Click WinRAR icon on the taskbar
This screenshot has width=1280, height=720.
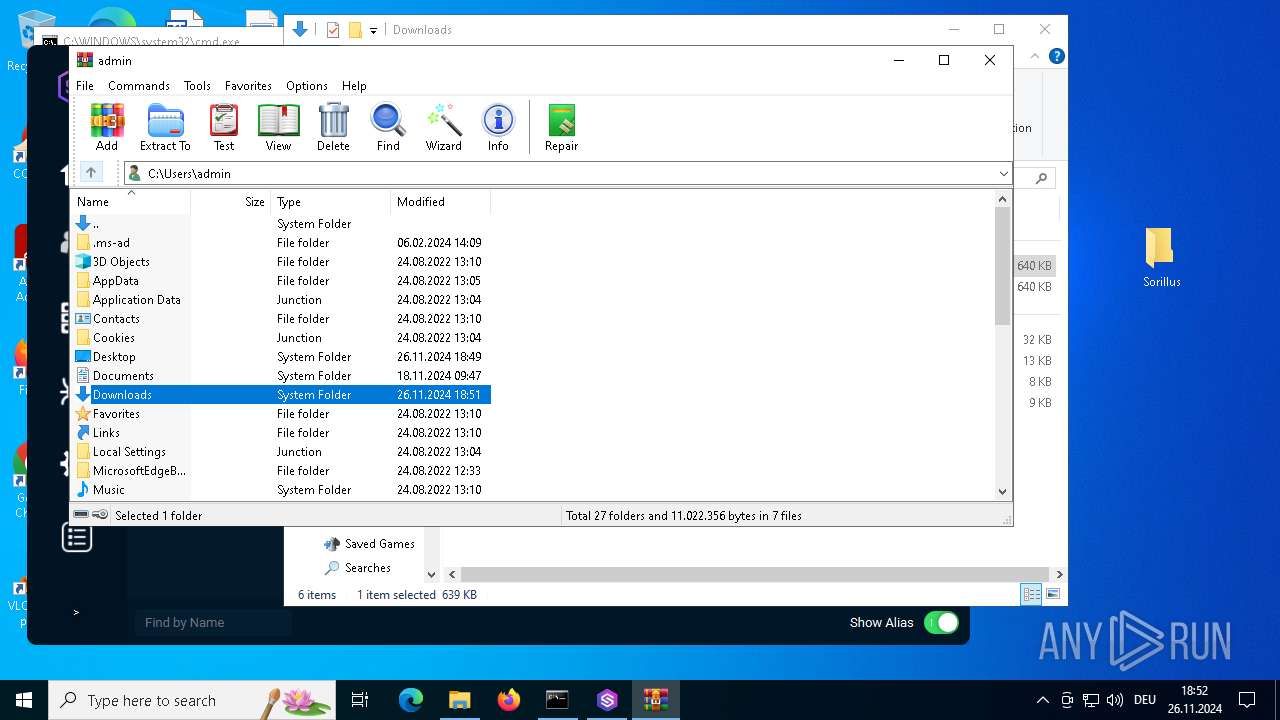(656, 700)
